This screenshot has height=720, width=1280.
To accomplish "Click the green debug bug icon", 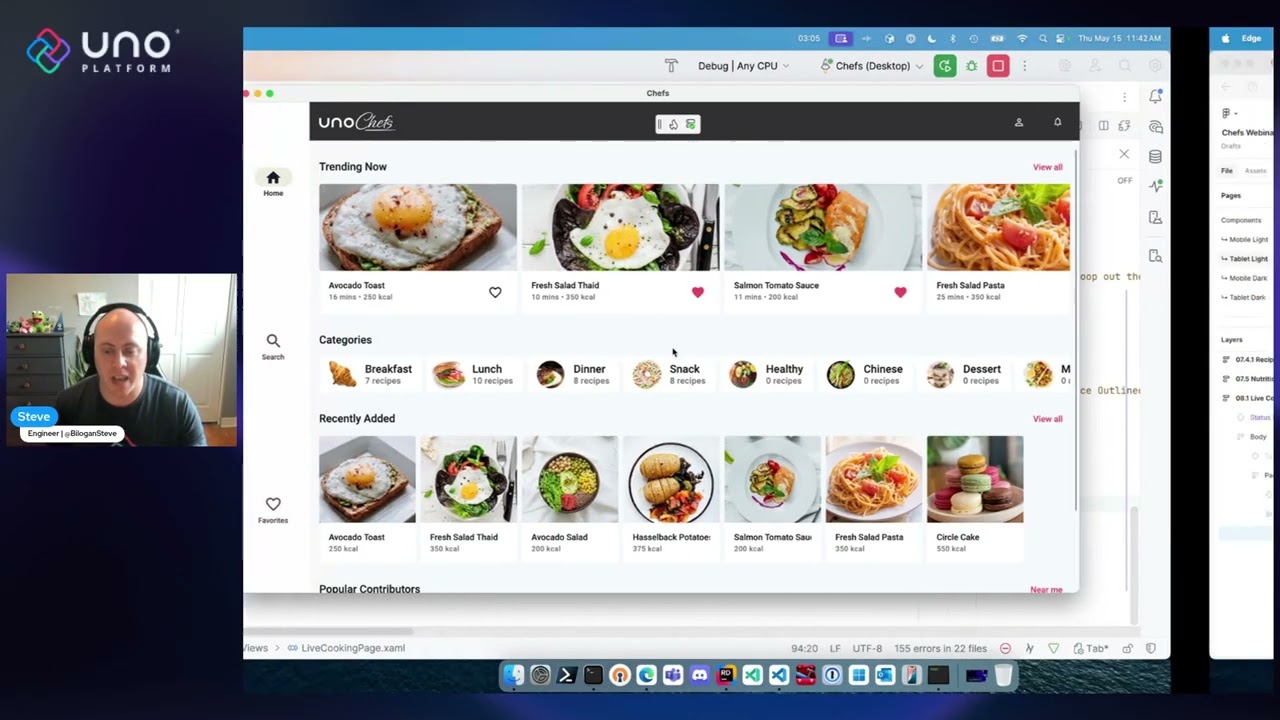I will pyautogui.click(x=971, y=66).
